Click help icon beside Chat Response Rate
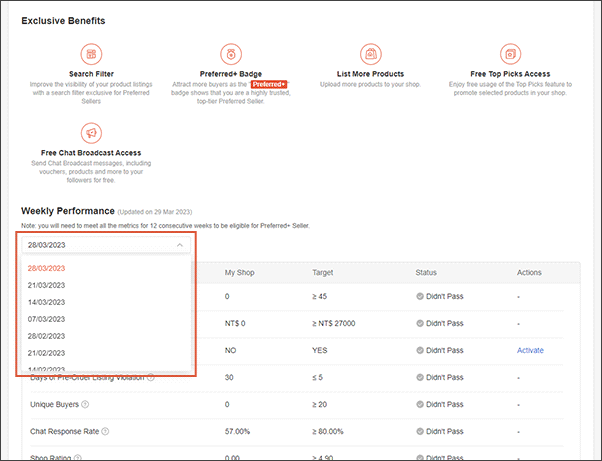Viewport: 602px width, 461px height. (106, 431)
